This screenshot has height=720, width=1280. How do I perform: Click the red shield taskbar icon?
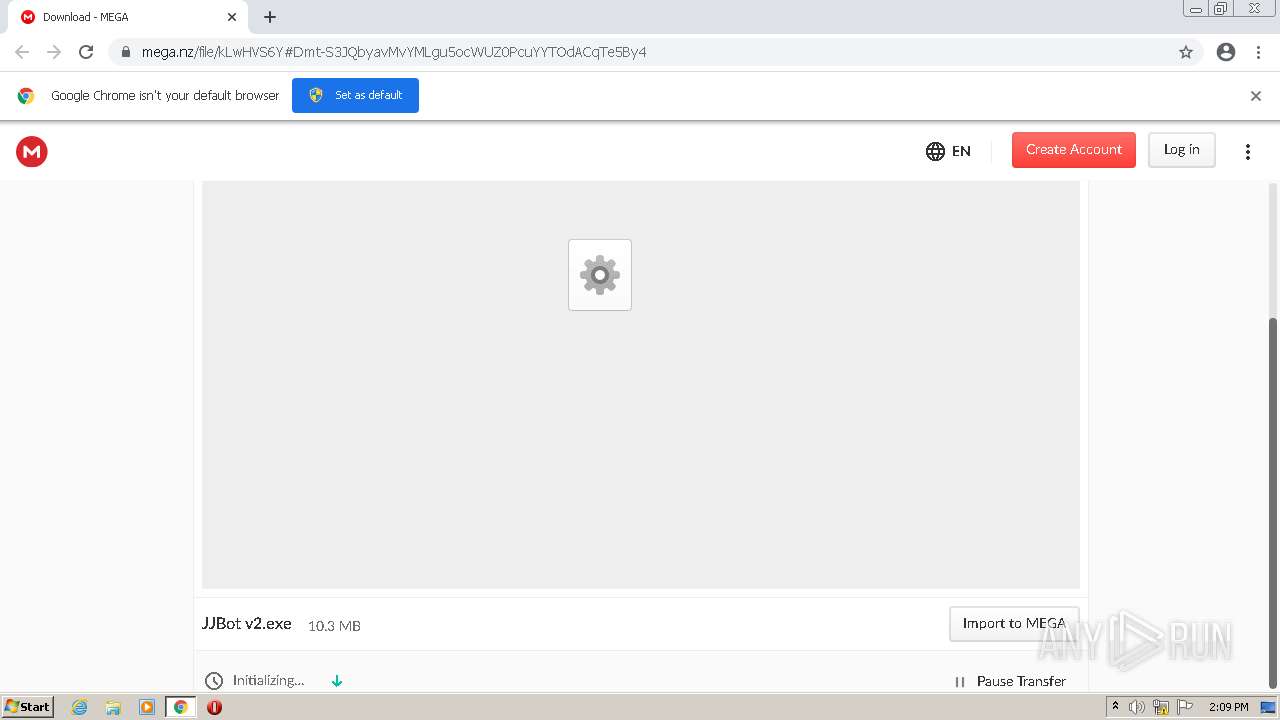[x=214, y=707]
